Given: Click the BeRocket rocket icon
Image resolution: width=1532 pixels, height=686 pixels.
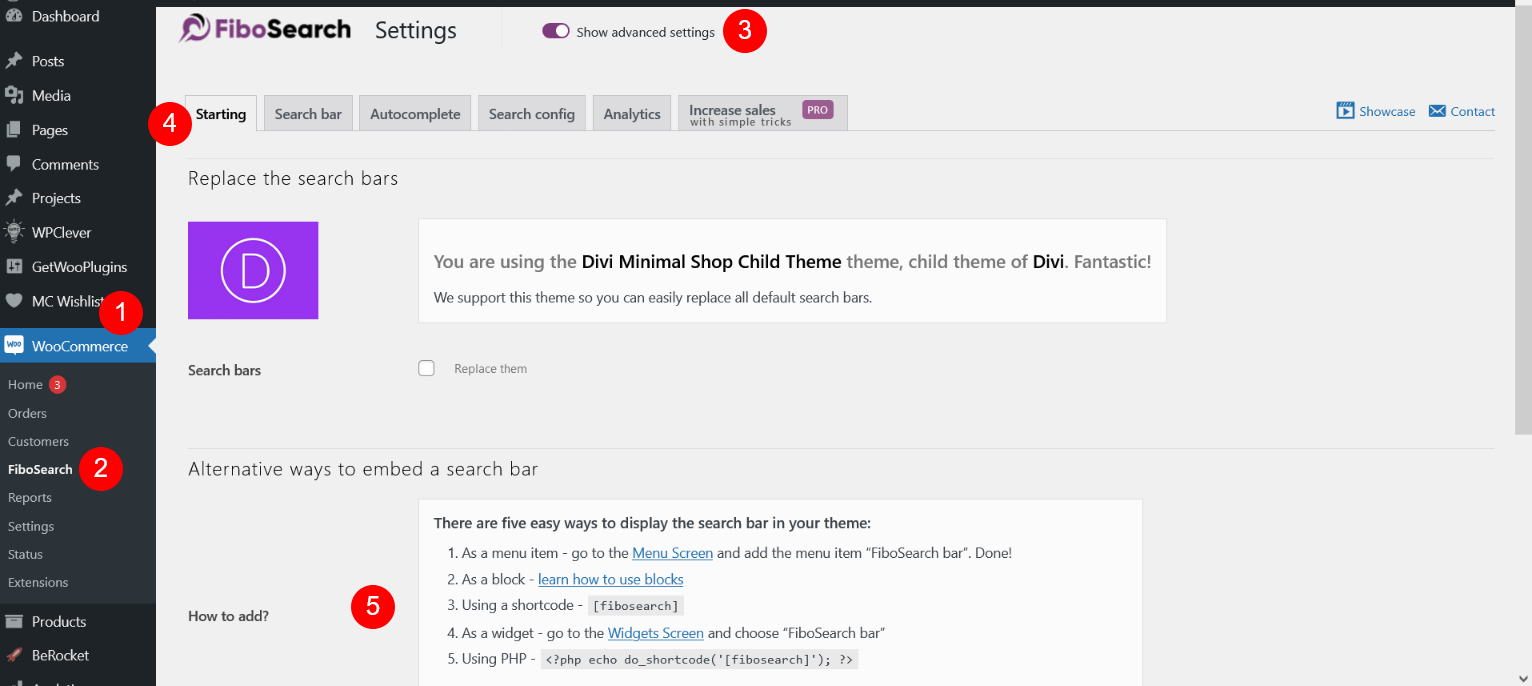Looking at the screenshot, I should [x=14, y=655].
